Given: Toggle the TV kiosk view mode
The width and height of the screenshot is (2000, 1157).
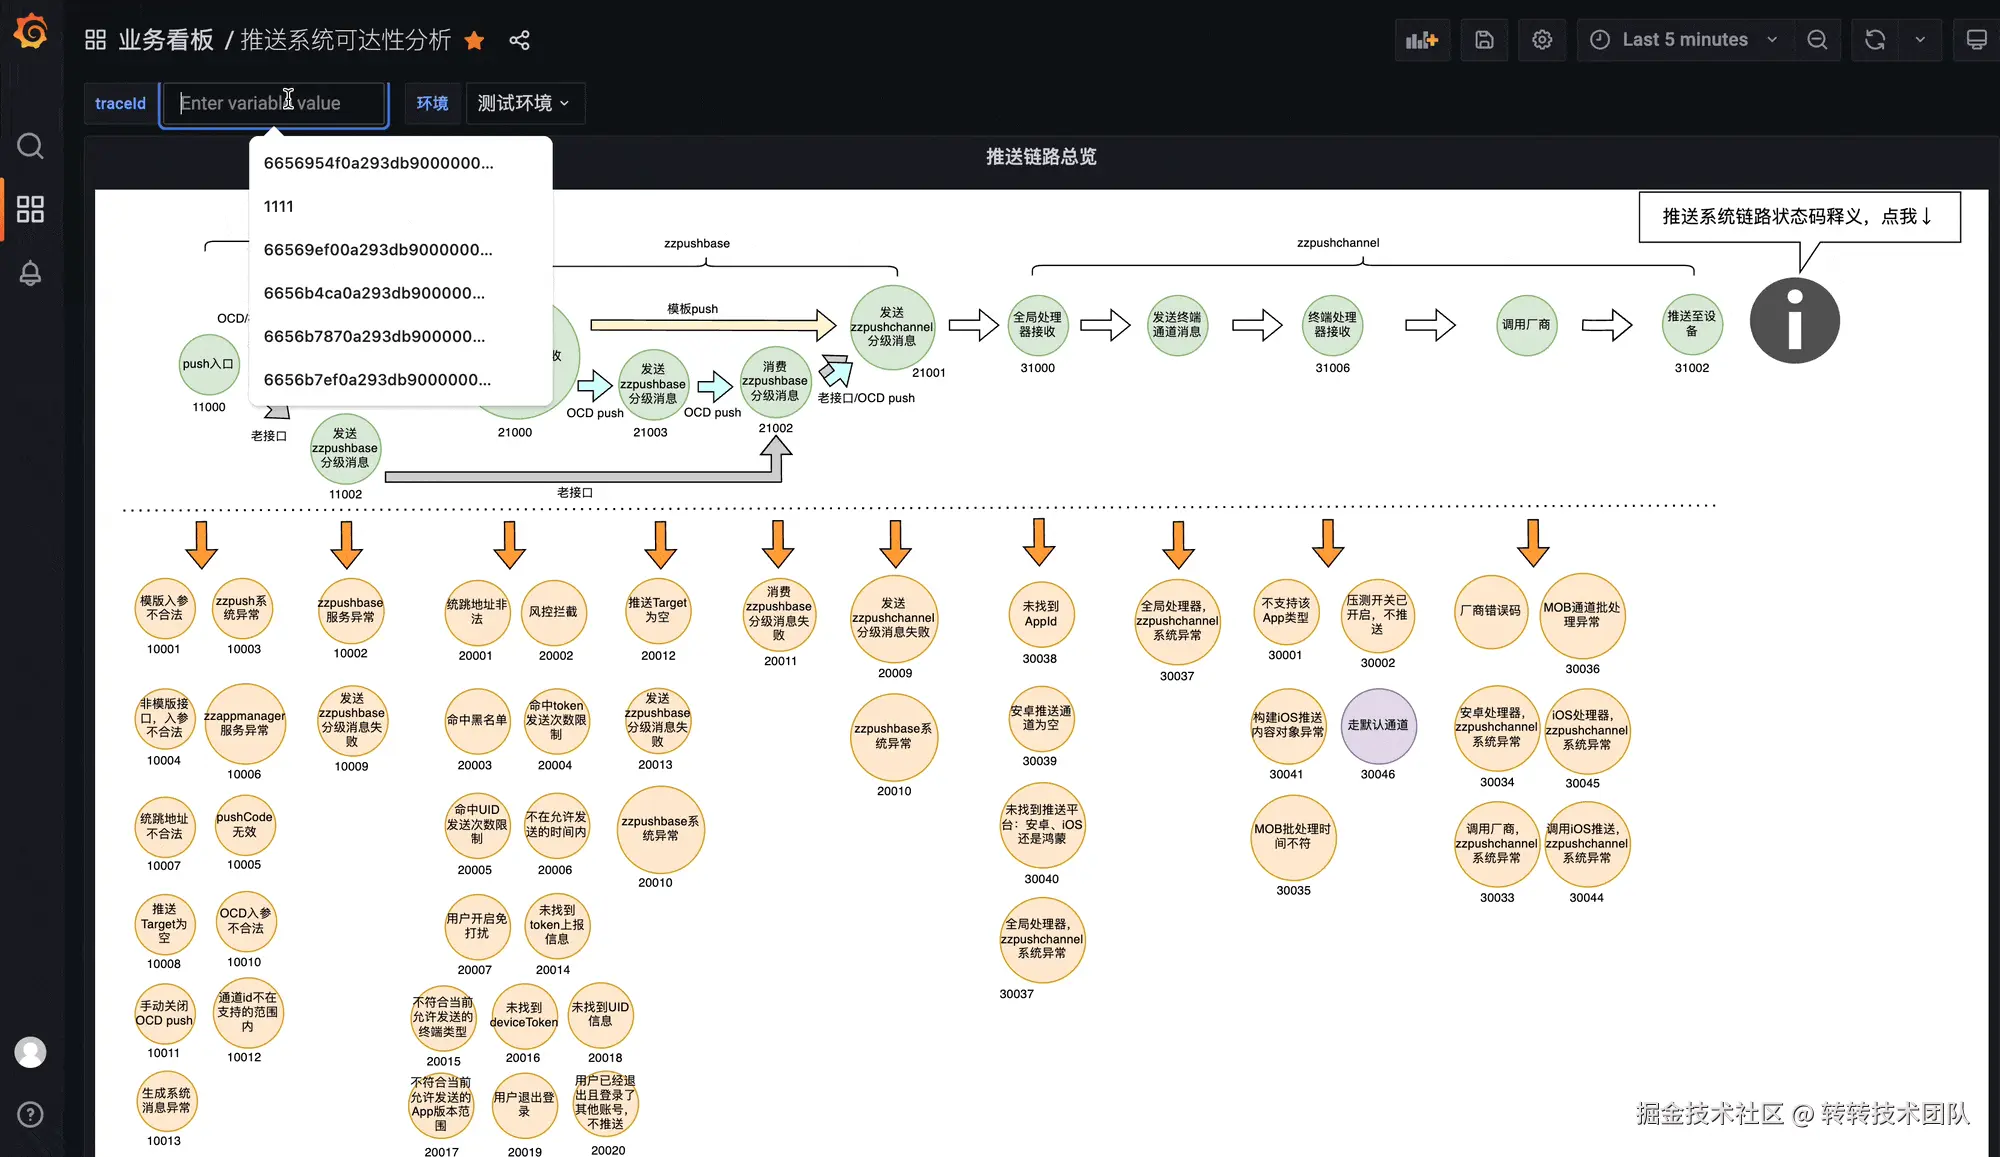Looking at the screenshot, I should [x=1976, y=40].
